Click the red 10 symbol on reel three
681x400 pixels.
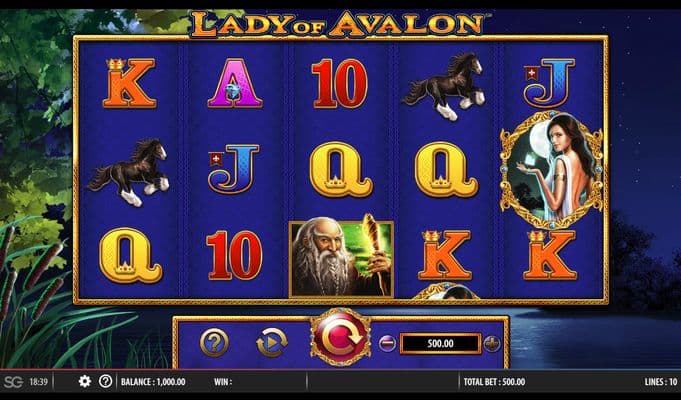(x=340, y=83)
